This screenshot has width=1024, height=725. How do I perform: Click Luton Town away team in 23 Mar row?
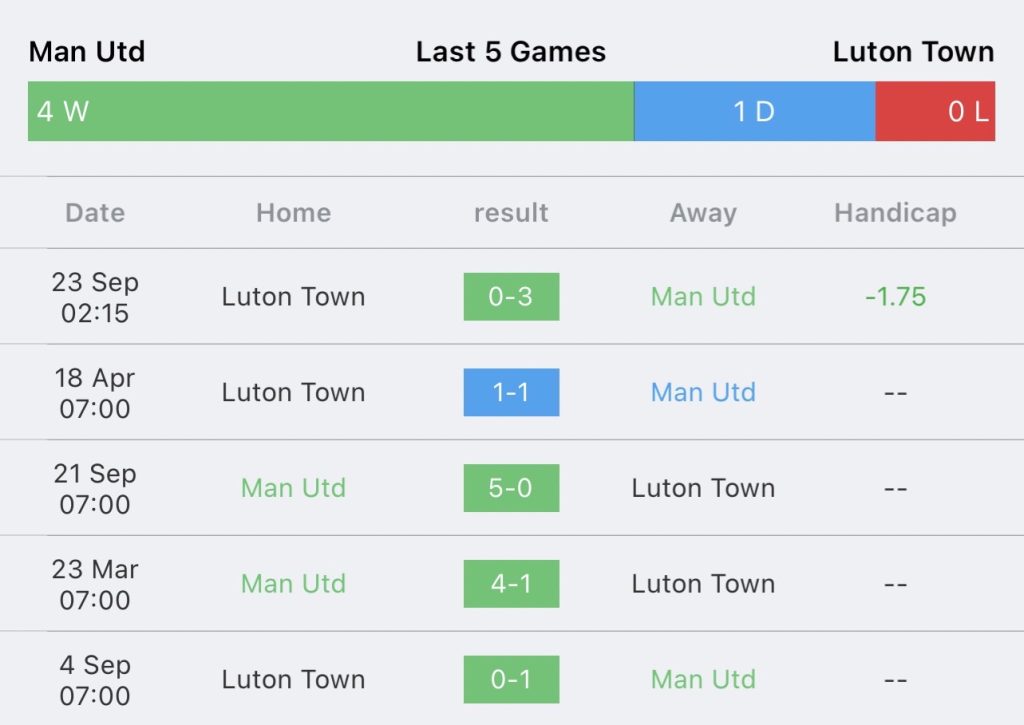click(x=703, y=584)
